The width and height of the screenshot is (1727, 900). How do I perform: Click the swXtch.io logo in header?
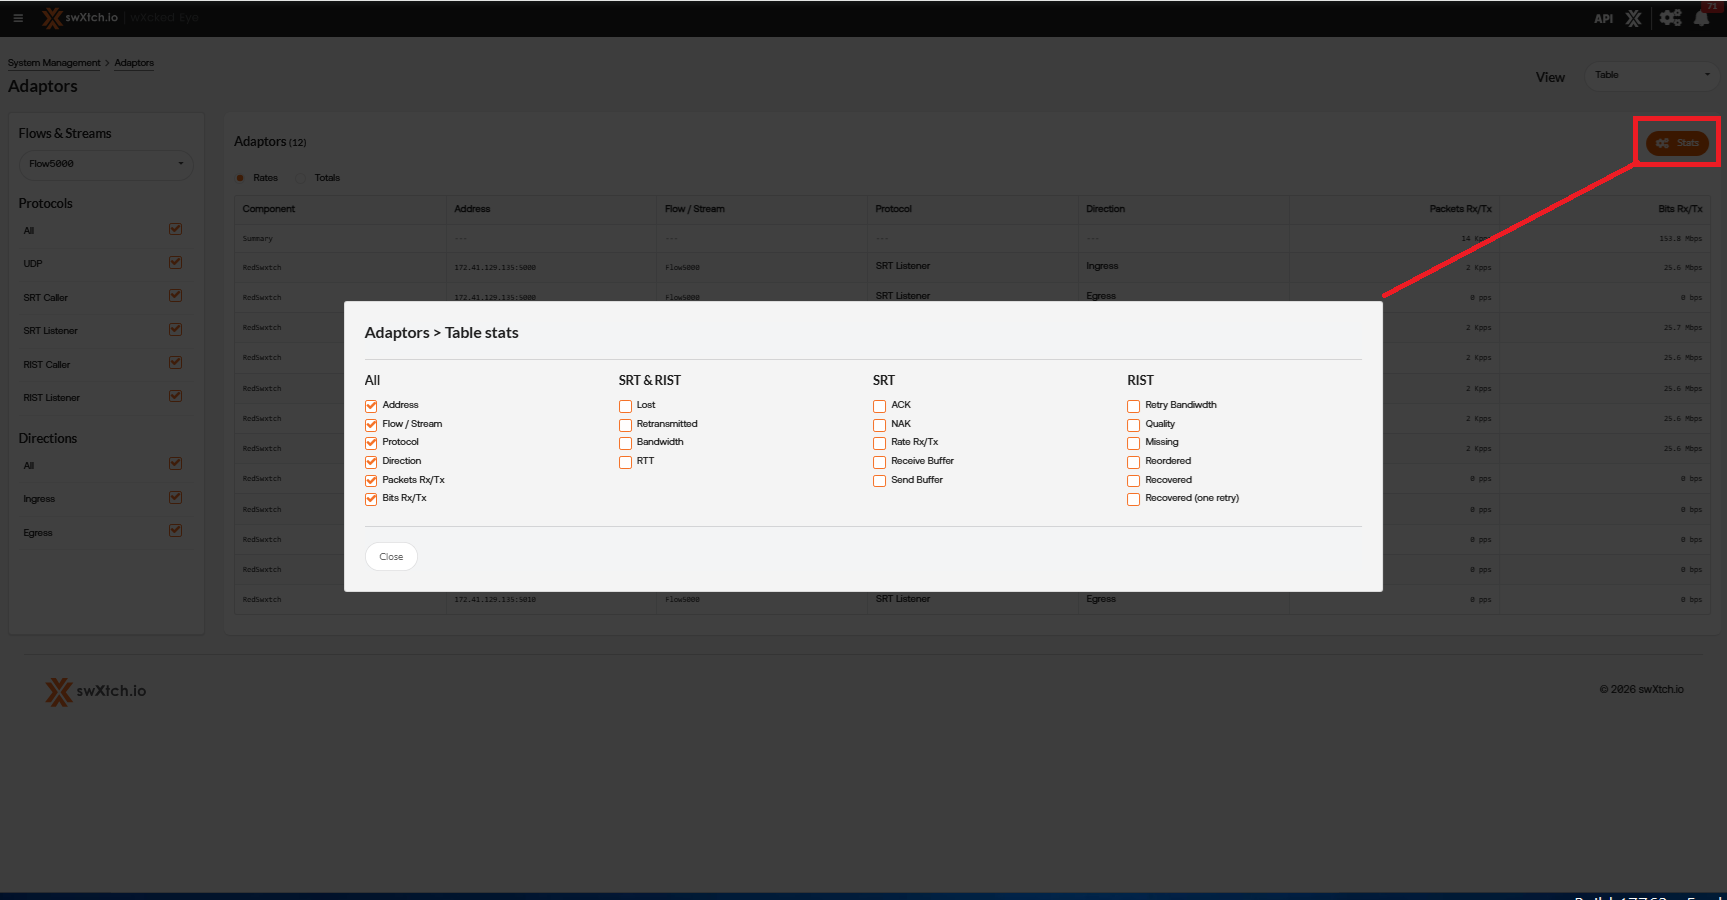80,18
